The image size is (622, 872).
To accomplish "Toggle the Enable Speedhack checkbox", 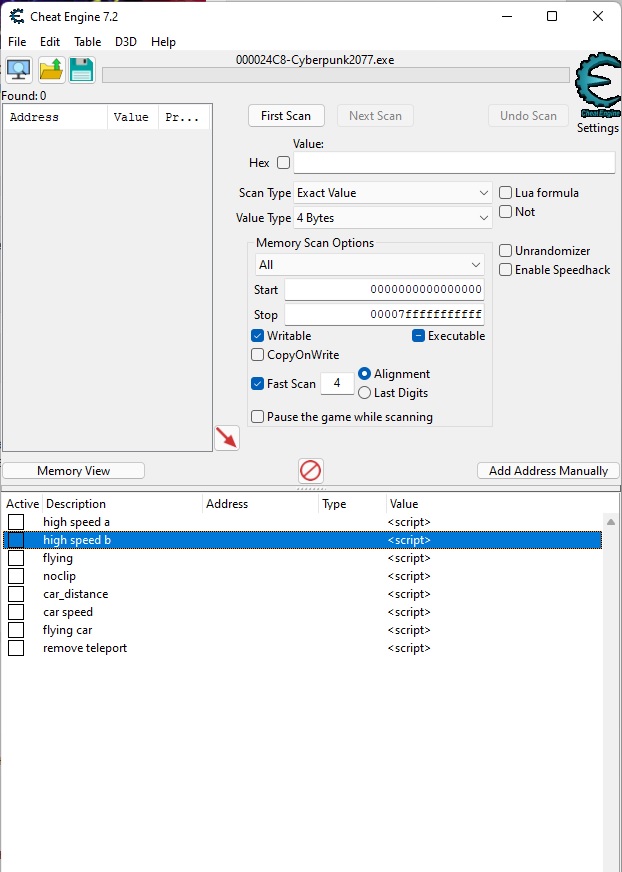I will click(x=506, y=270).
